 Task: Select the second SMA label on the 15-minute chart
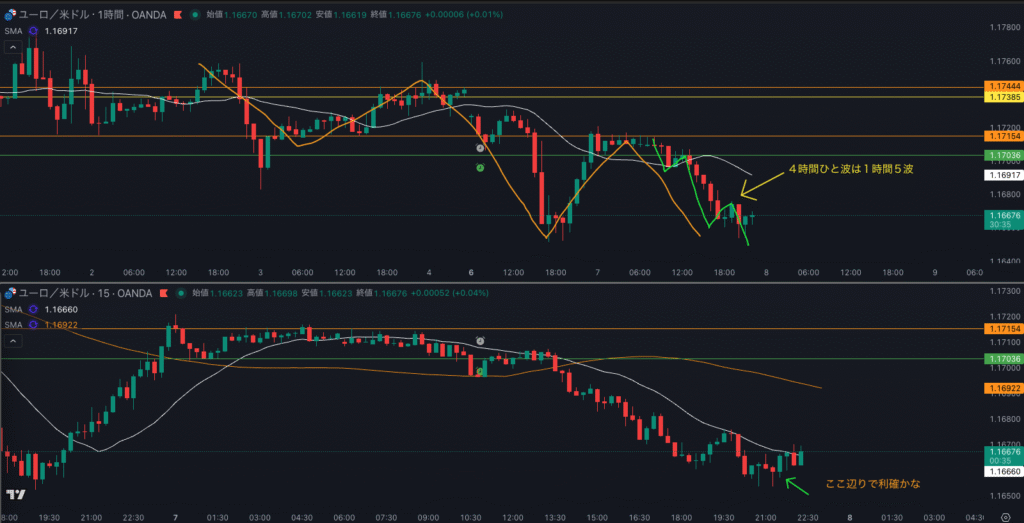pyautogui.click(x=13, y=324)
